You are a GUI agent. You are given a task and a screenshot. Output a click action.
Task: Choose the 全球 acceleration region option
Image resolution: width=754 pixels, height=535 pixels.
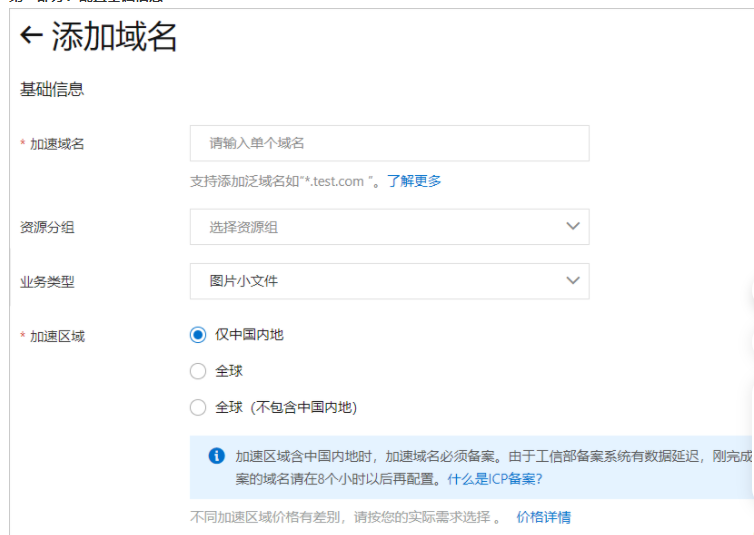pos(198,371)
